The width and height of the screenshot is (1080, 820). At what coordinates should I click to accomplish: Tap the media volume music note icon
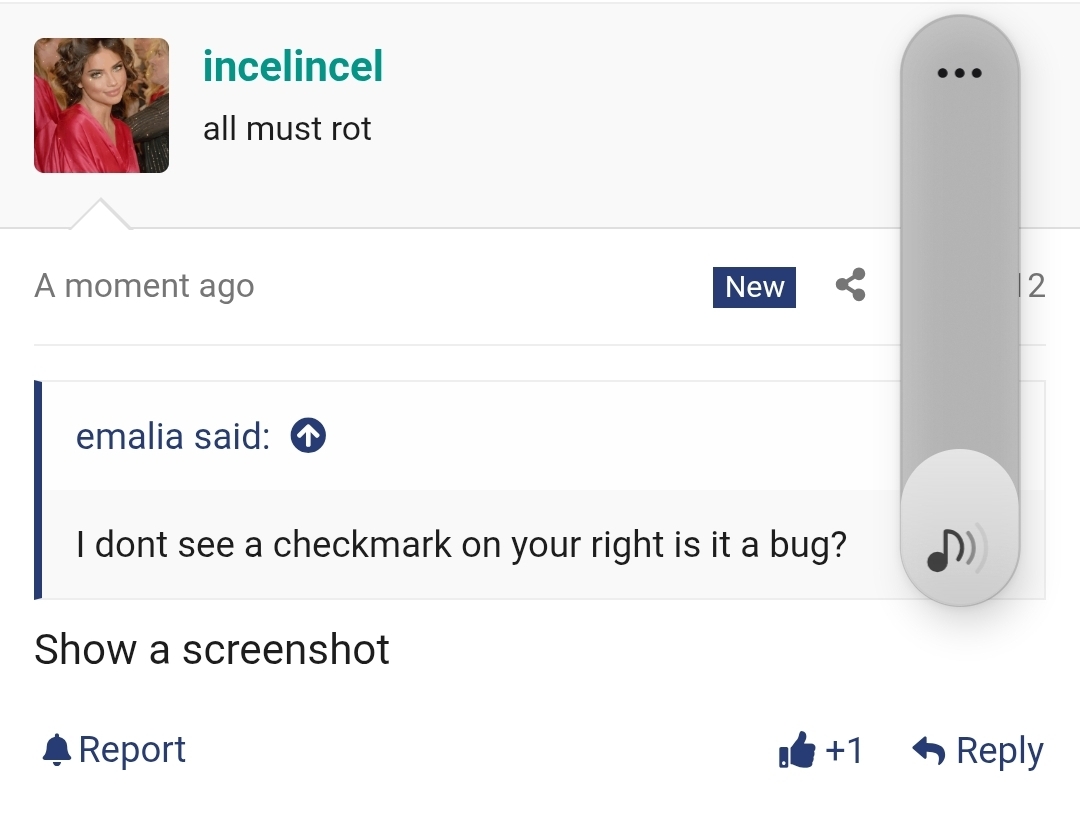[956, 549]
